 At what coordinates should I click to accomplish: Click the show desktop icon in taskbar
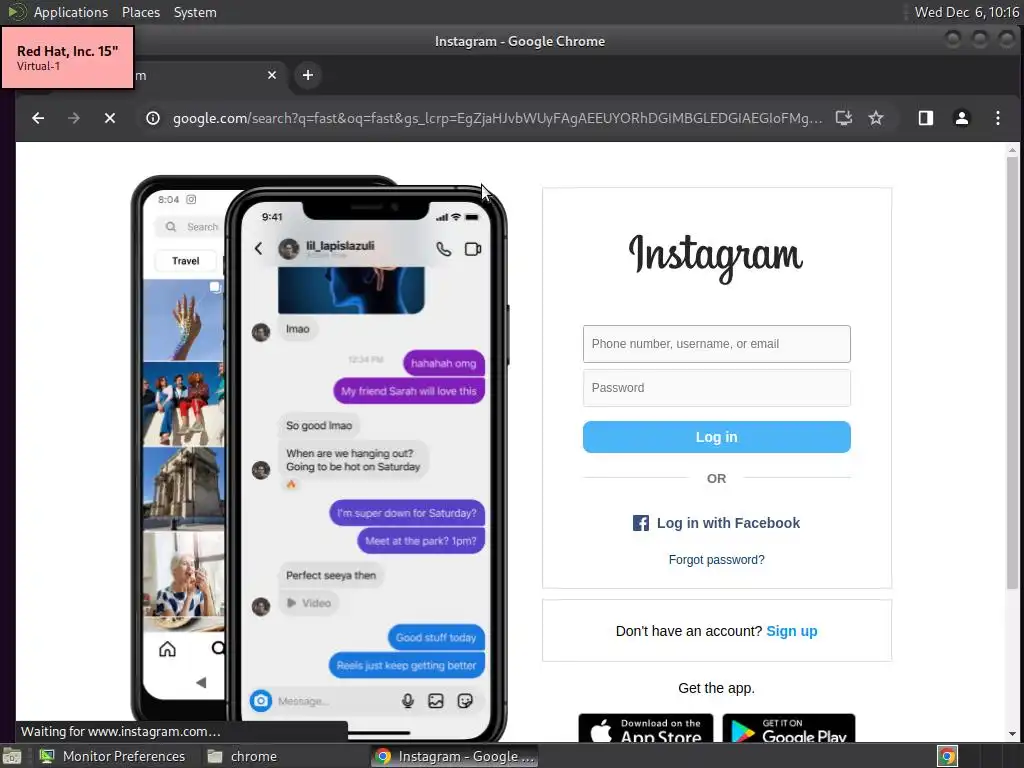pyautogui.click(x=11, y=756)
